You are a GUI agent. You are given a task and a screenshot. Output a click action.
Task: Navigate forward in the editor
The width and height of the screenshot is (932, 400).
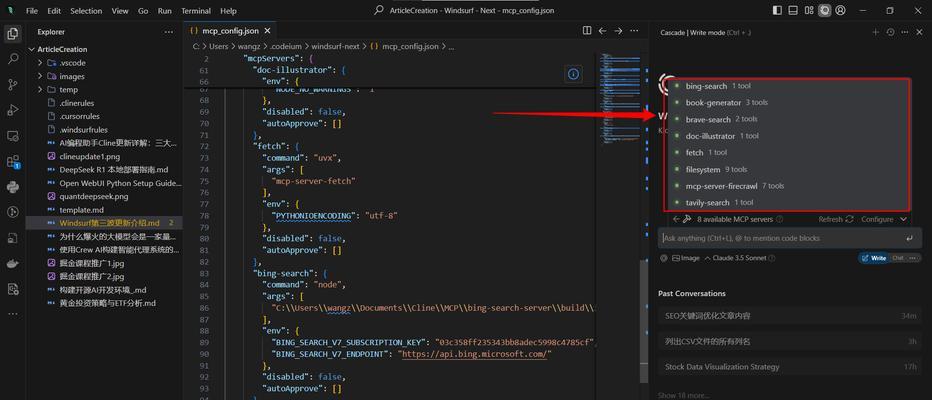point(618,30)
